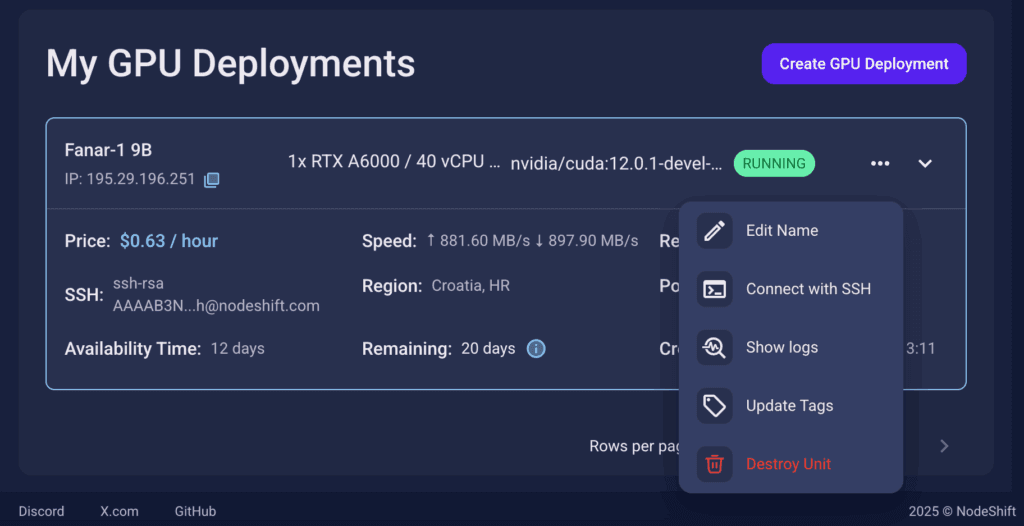Click the RUNNING status badge
The image size is (1024, 526).
774,163
